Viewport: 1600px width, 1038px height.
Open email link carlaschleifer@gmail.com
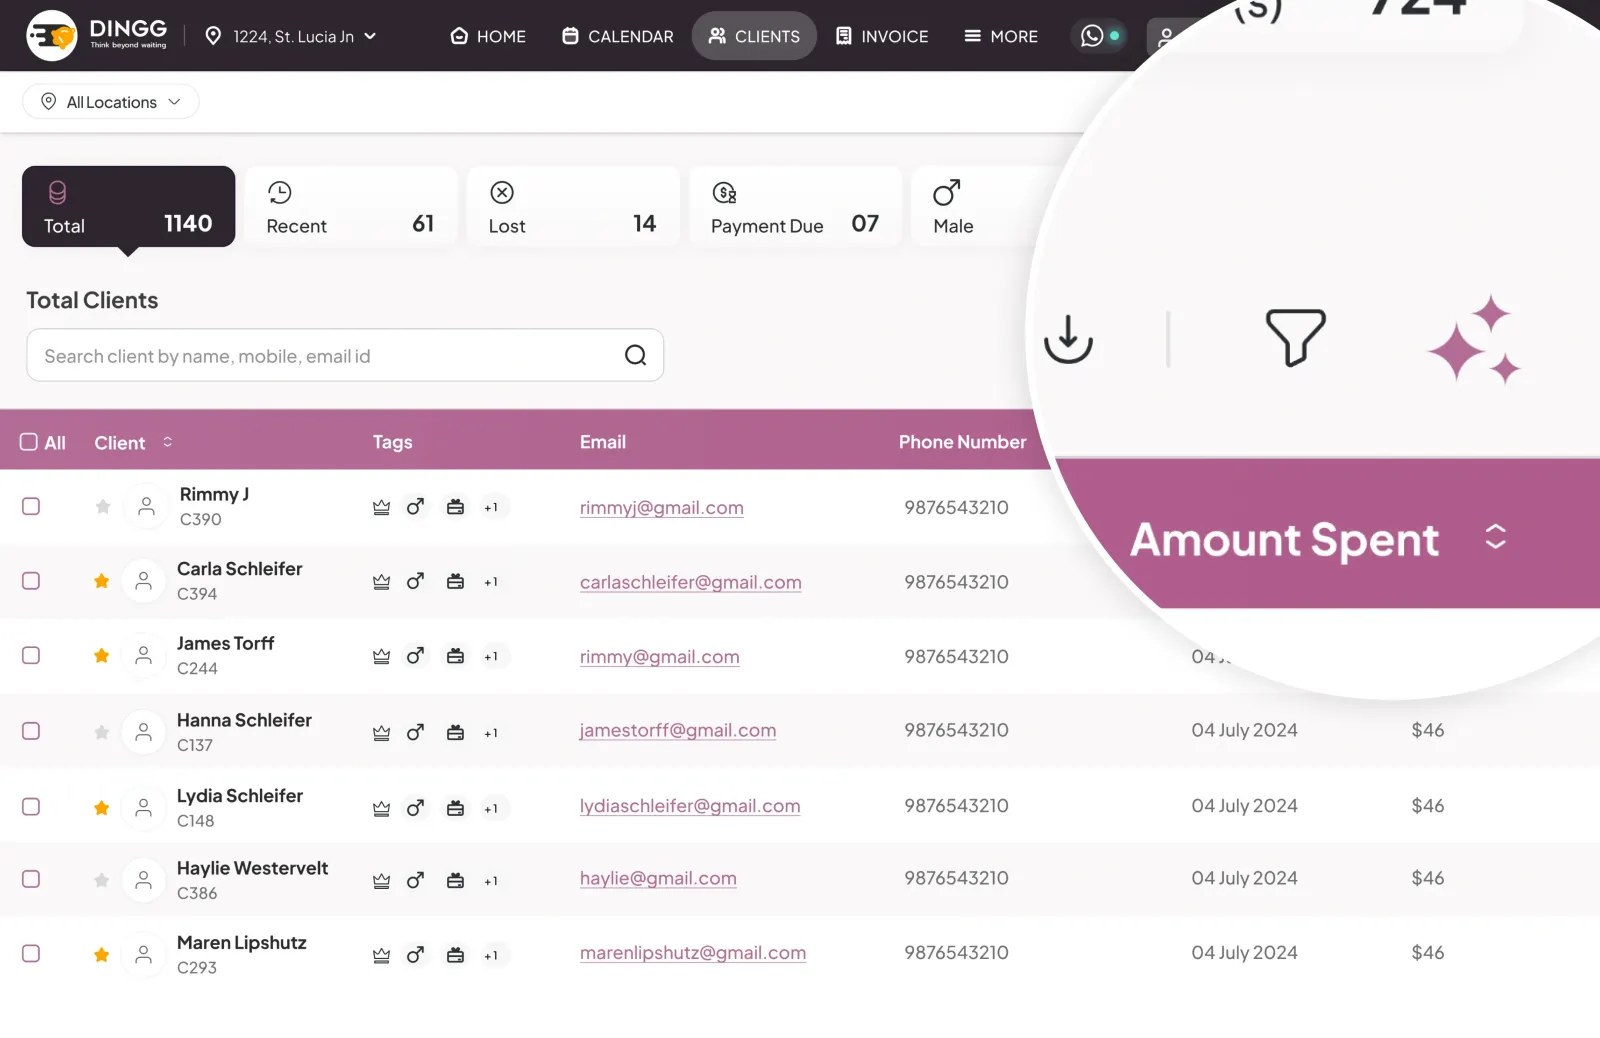[x=691, y=583]
